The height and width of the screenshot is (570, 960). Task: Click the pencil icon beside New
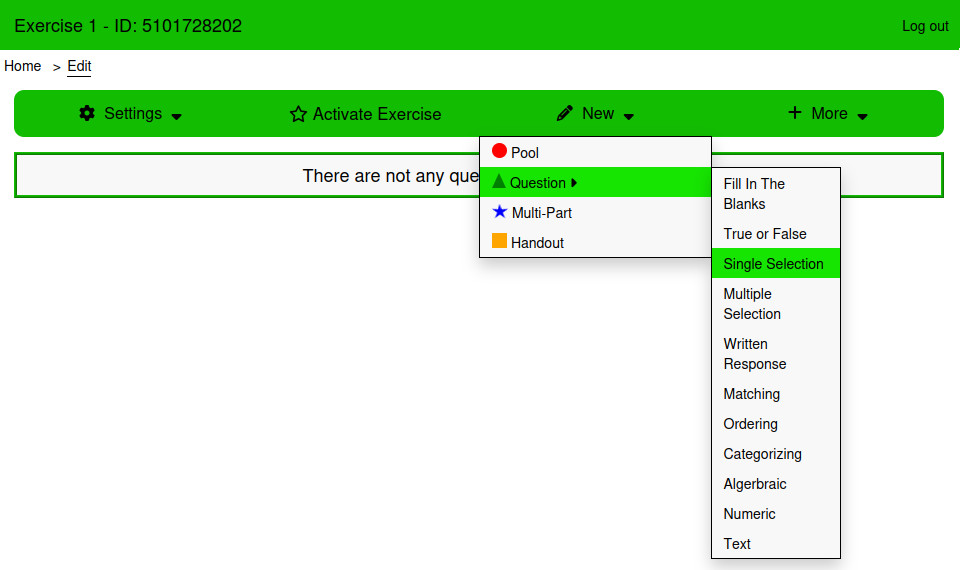565,114
